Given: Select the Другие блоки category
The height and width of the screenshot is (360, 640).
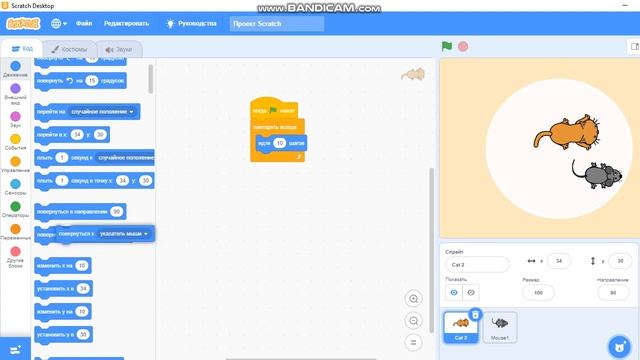Looking at the screenshot, I should [16, 257].
